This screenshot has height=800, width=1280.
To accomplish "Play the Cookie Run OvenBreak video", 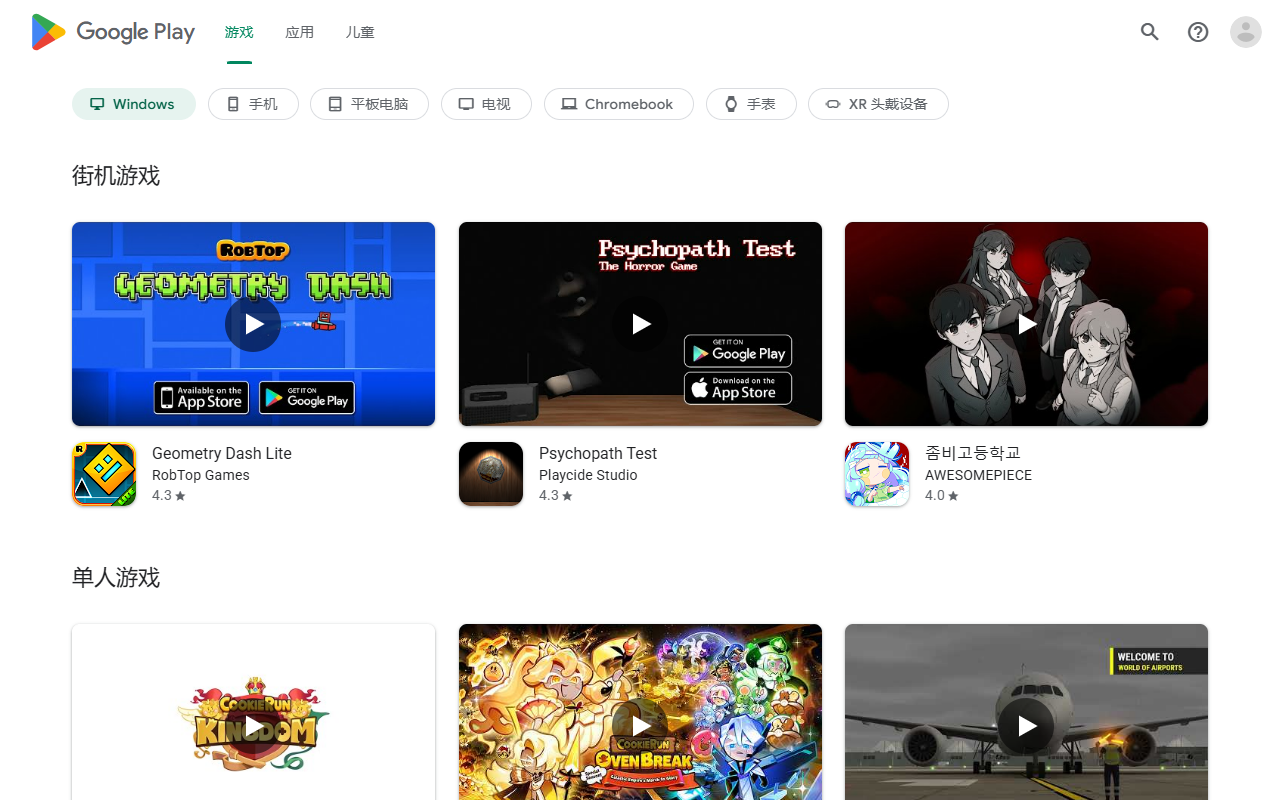I will [640, 726].
